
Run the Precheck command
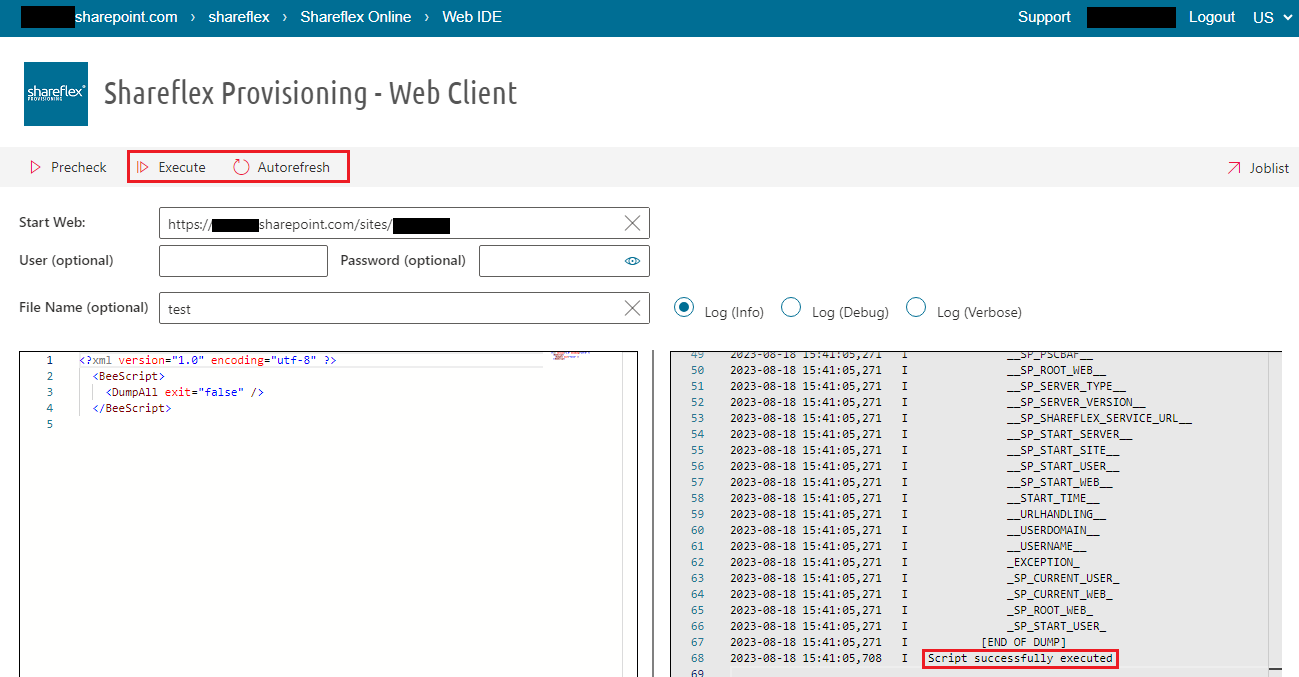[68, 167]
